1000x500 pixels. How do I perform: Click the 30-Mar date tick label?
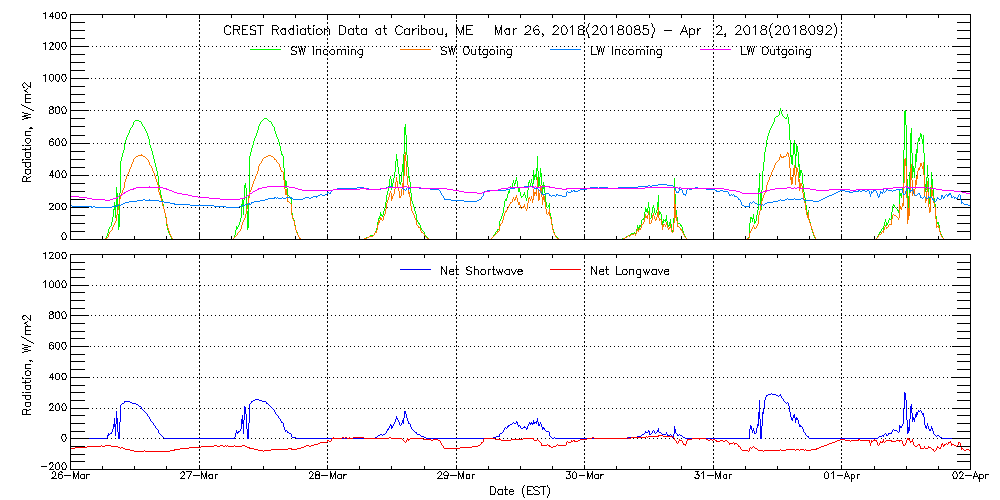pos(585,477)
